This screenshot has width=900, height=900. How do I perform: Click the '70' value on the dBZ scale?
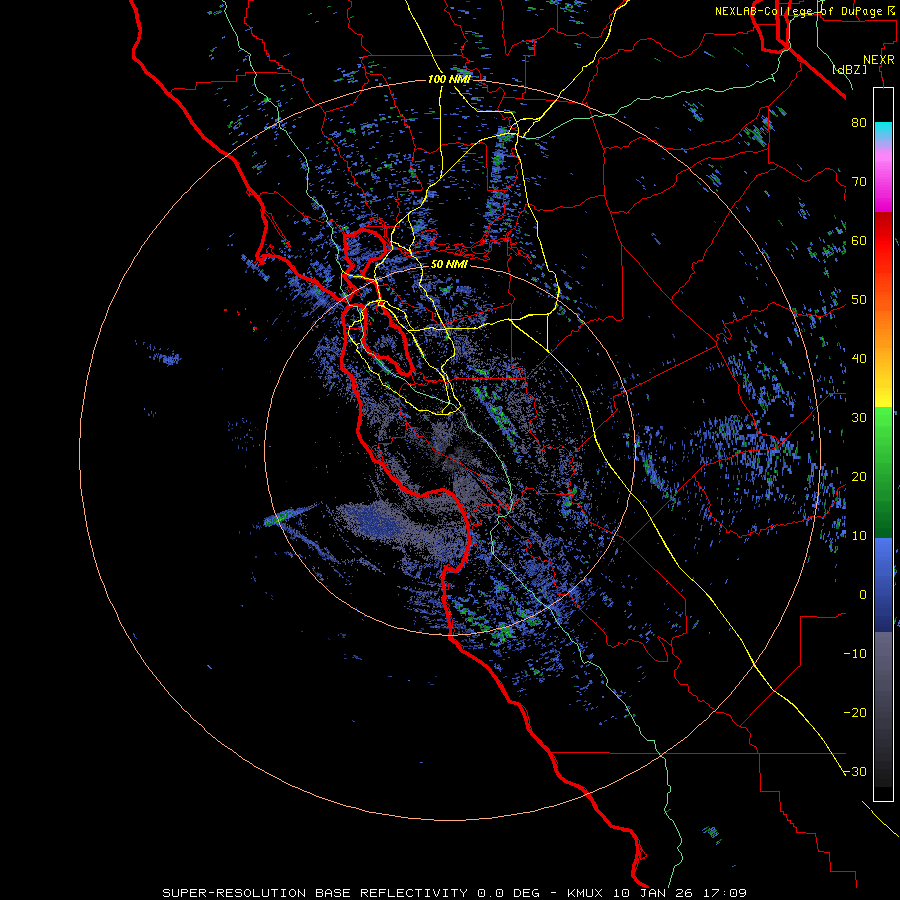tap(859, 181)
